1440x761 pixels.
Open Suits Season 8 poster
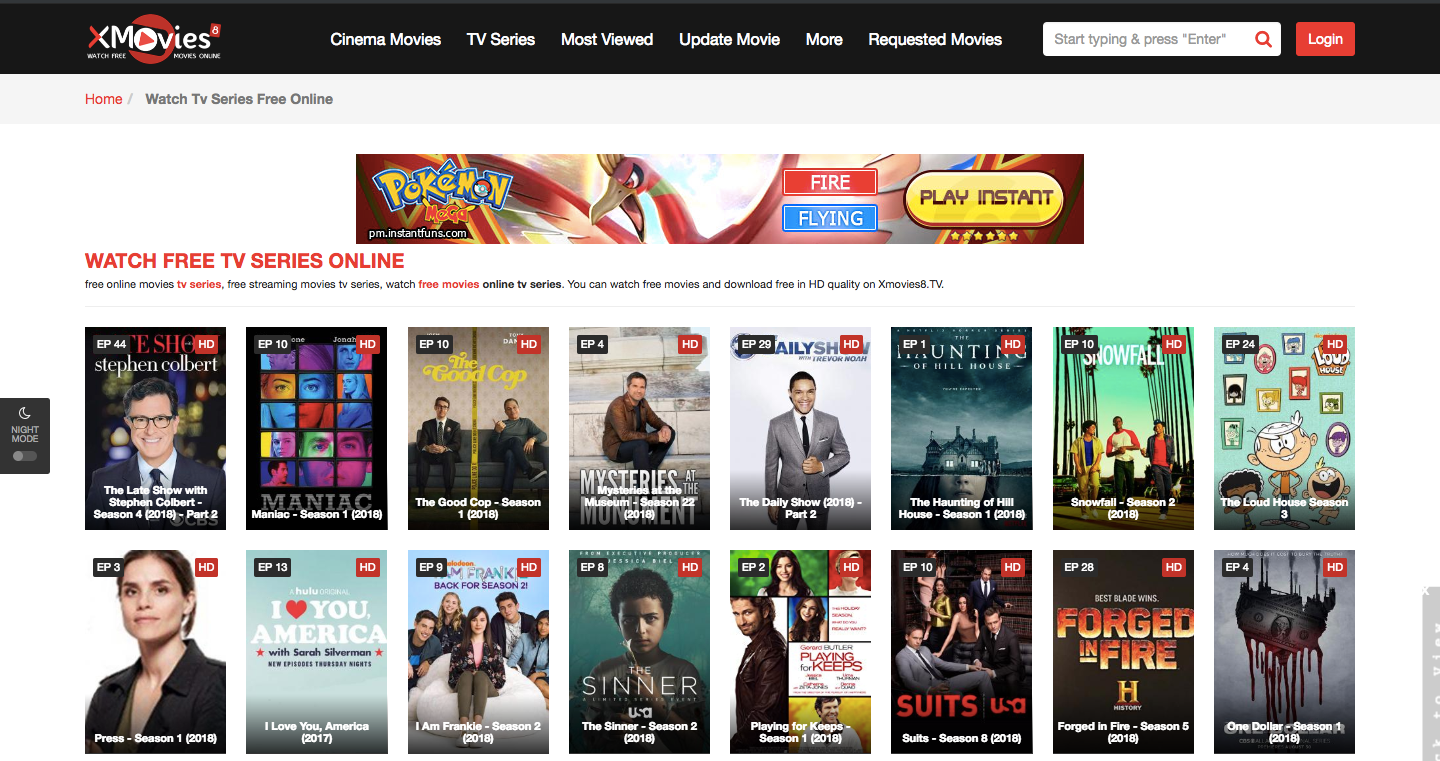(x=961, y=652)
